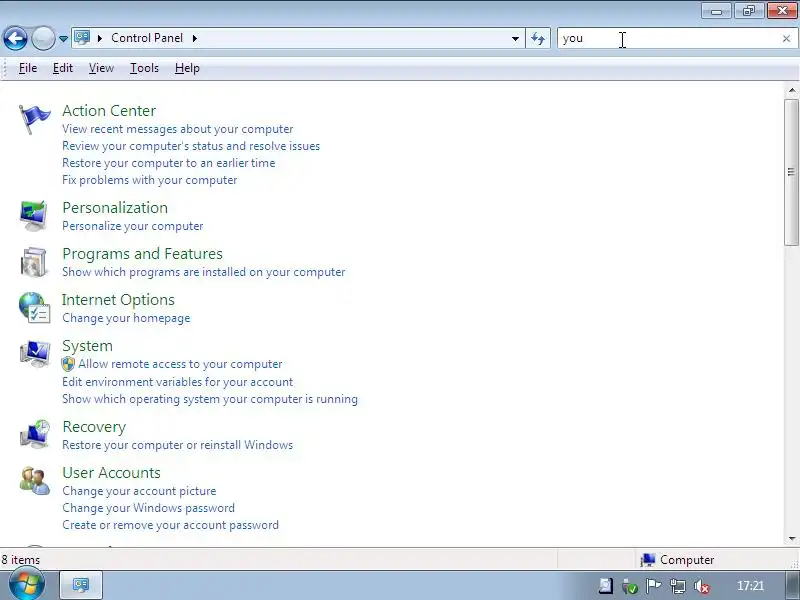Image resolution: width=800 pixels, height=600 pixels.
Task: Click the safely remove hardware tray icon
Action: click(x=630, y=587)
